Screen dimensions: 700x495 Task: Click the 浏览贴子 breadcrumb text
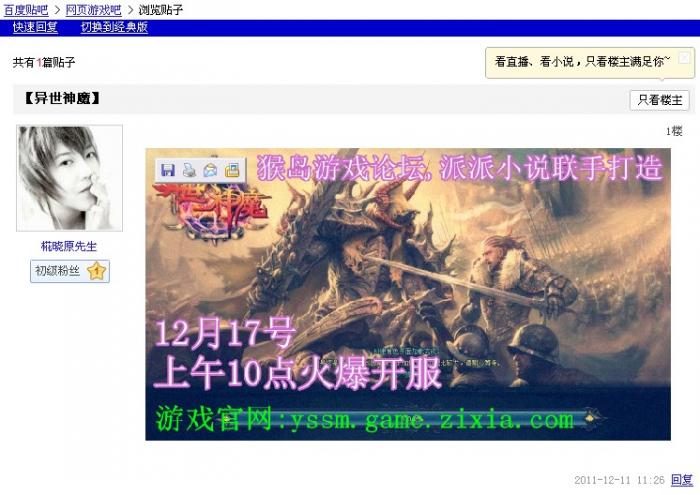coord(161,9)
